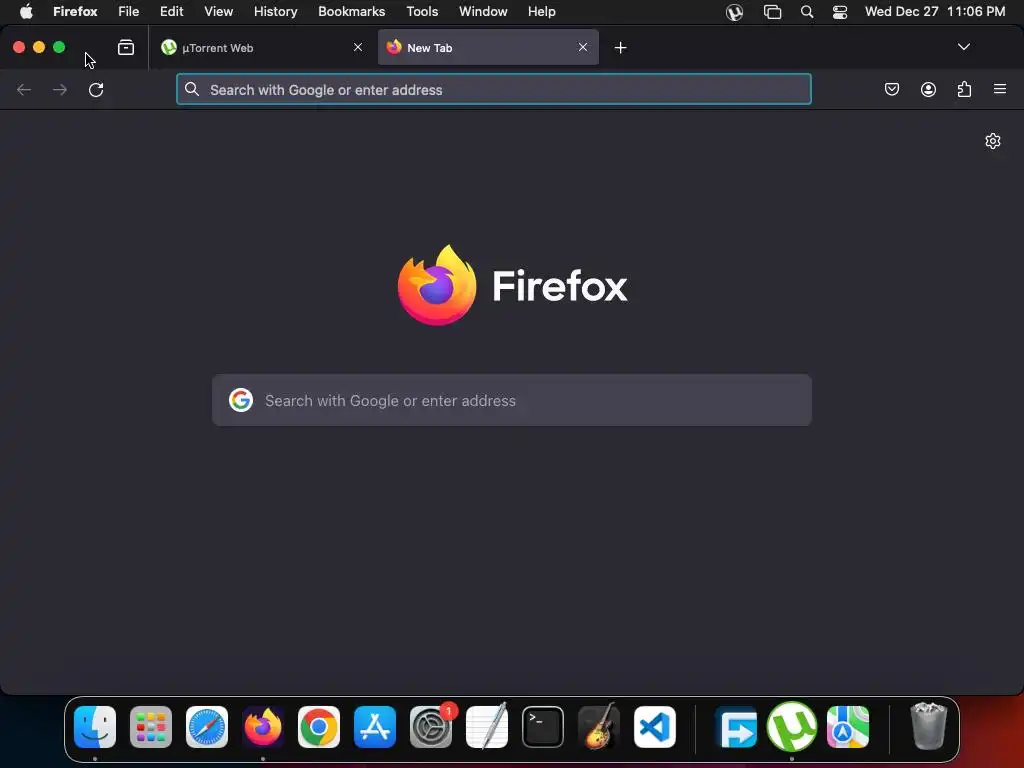Viewport: 1024px width, 768px height.
Task: Focus the address bar search field
Action: 494,89
